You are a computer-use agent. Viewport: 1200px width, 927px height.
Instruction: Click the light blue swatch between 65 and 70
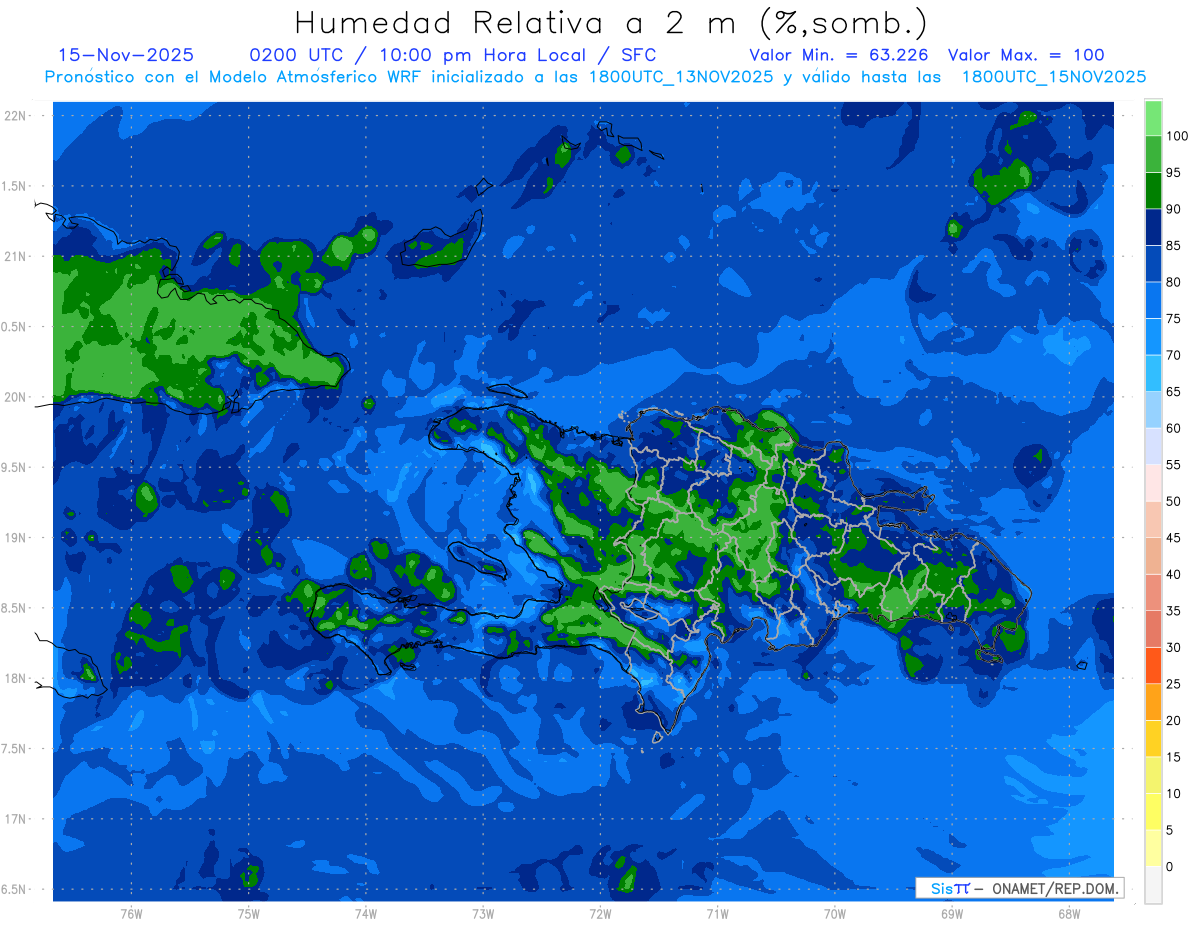(1153, 373)
